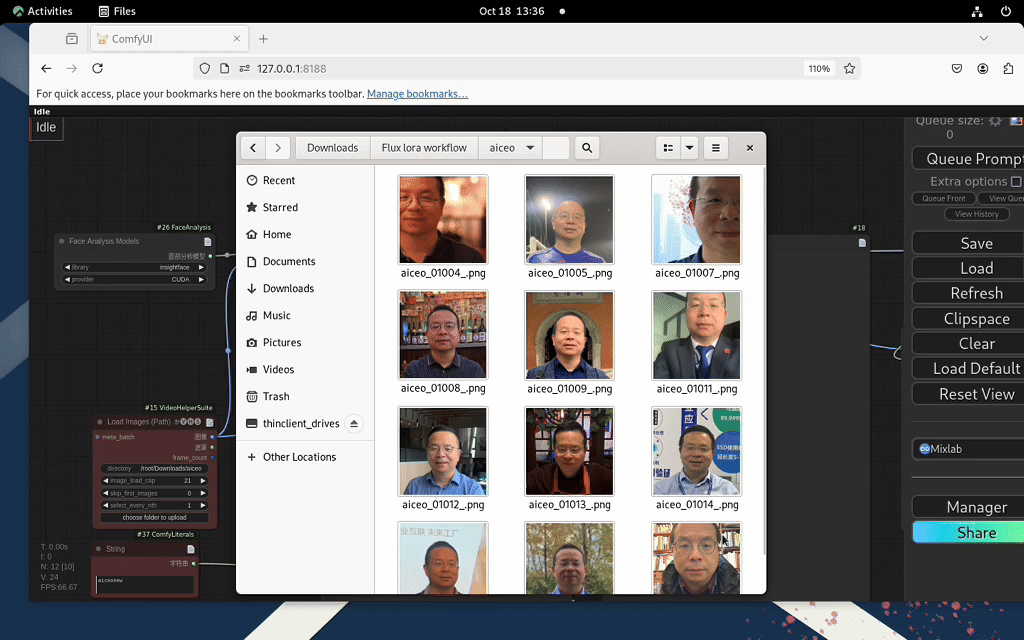Increase the provider value arrow
Screen dimensions: 1024x640
point(201,280)
